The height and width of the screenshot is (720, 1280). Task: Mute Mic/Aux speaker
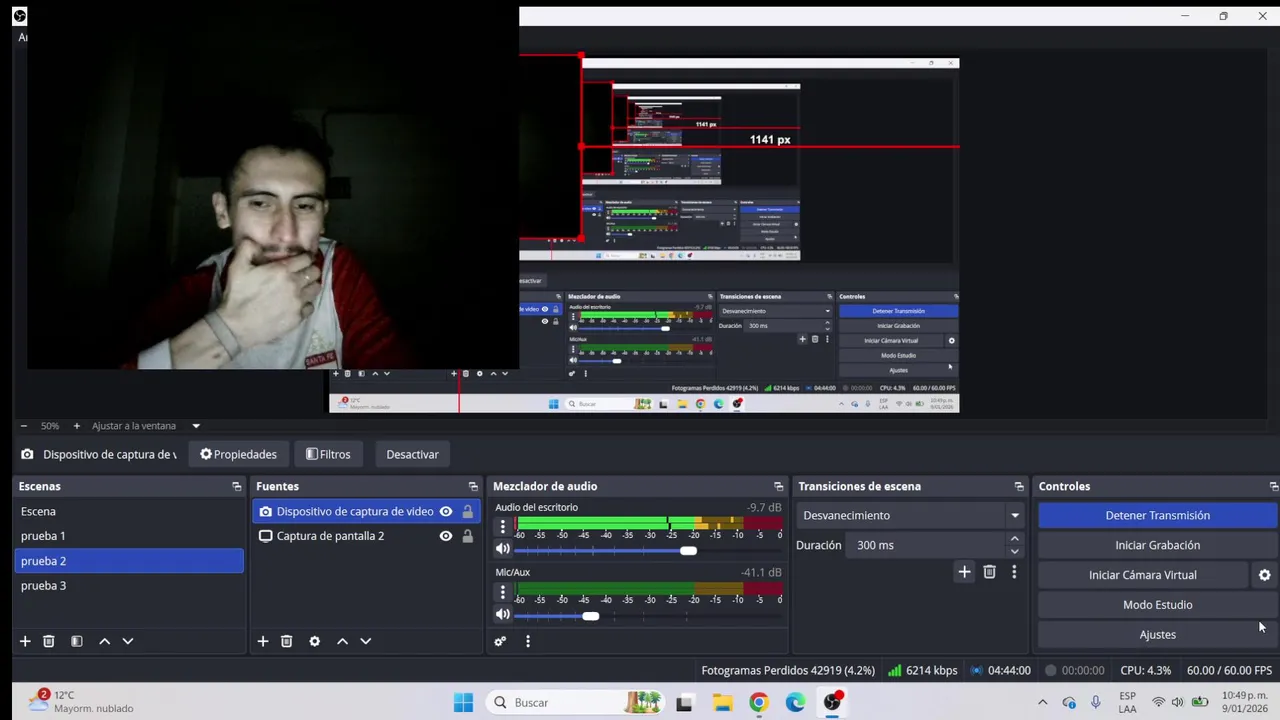pyautogui.click(x=502, y=615)
